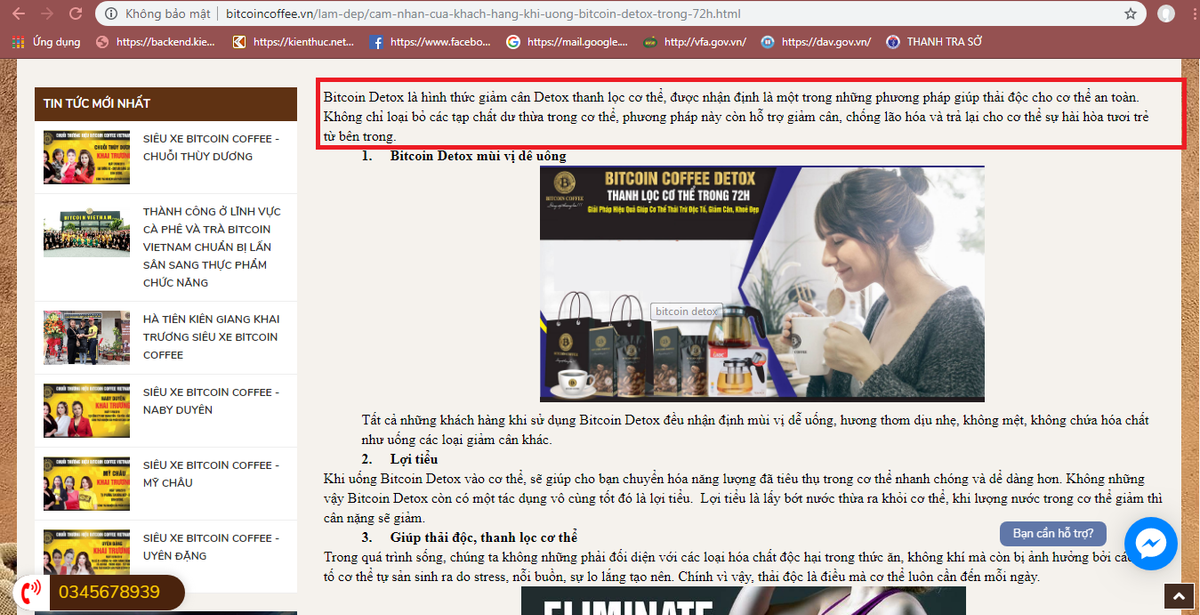
Task: Open the Messenger chat bubble
Action: [x=1150, y=543]
